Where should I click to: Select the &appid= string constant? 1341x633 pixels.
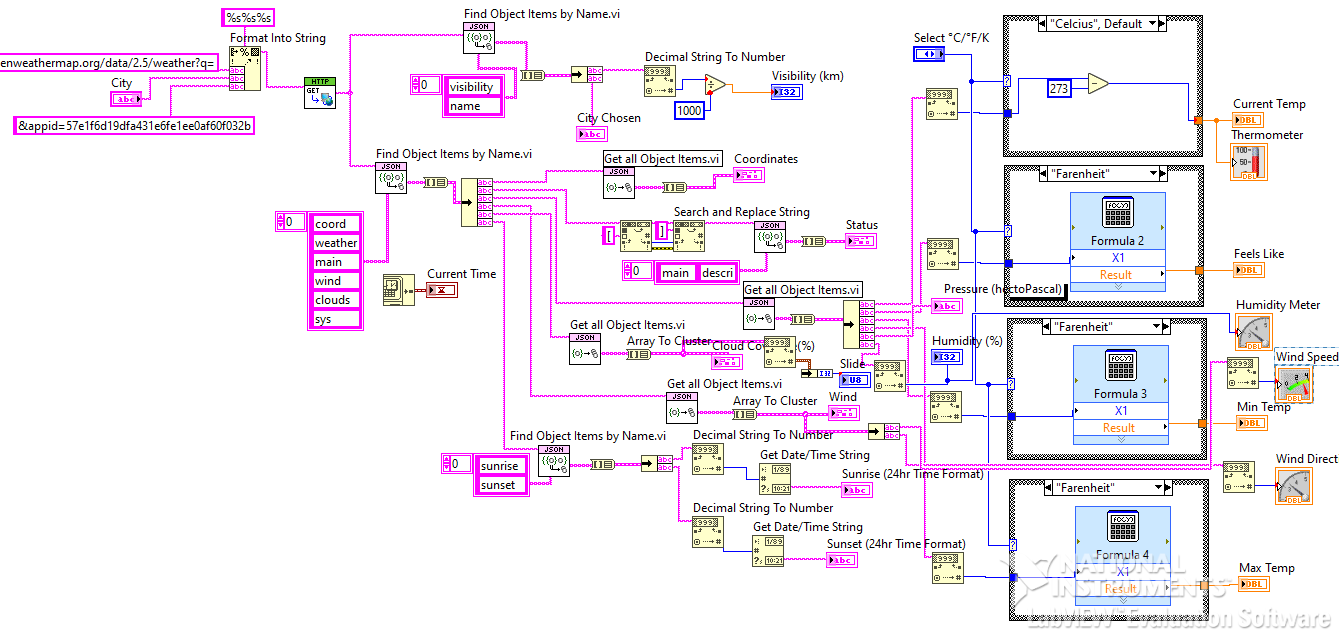pos(135,125)
